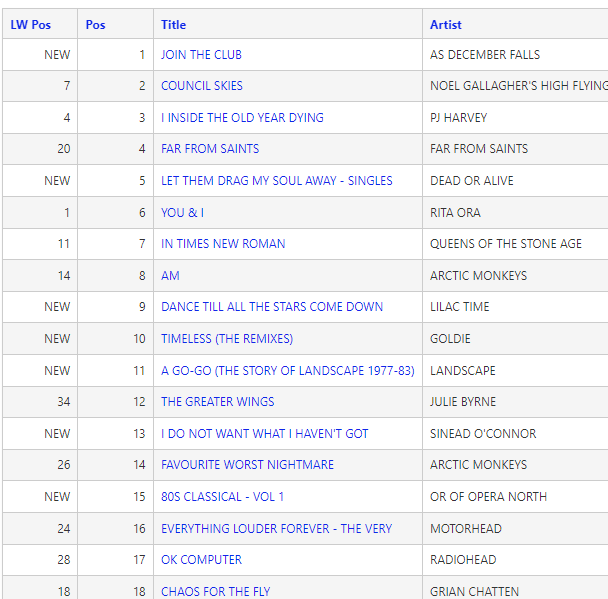Open 'DANCE TILL ALL THE STARS COME DOWN'
This screenshot has width=608, height=599.
coord(272,307)
